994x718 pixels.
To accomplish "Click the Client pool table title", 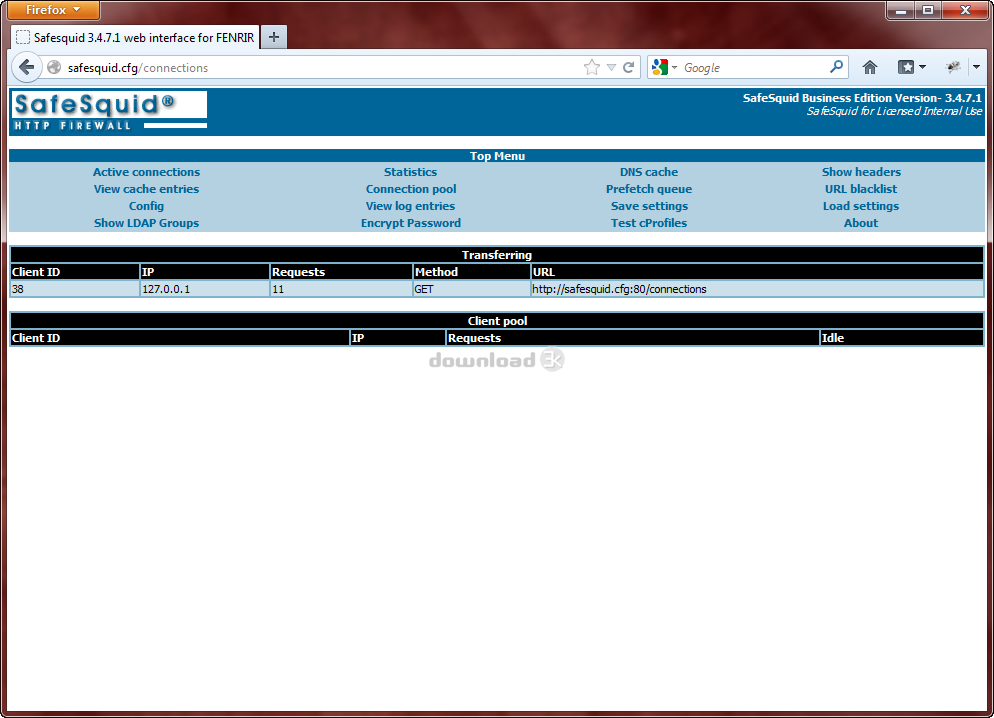I will coord(497,321).
